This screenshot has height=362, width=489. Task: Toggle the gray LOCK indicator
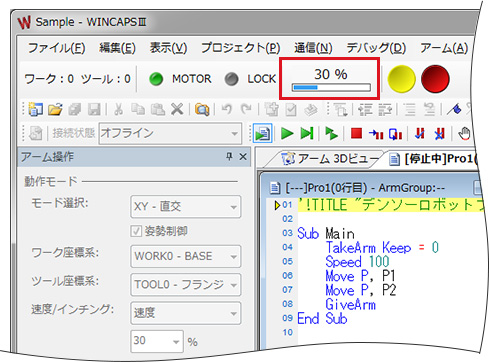click(231, 79)
